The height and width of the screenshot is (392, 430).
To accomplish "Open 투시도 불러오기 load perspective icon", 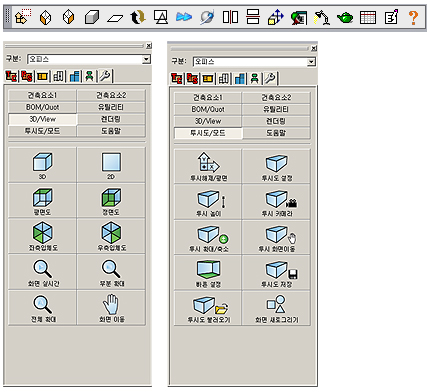I will 208,309.
